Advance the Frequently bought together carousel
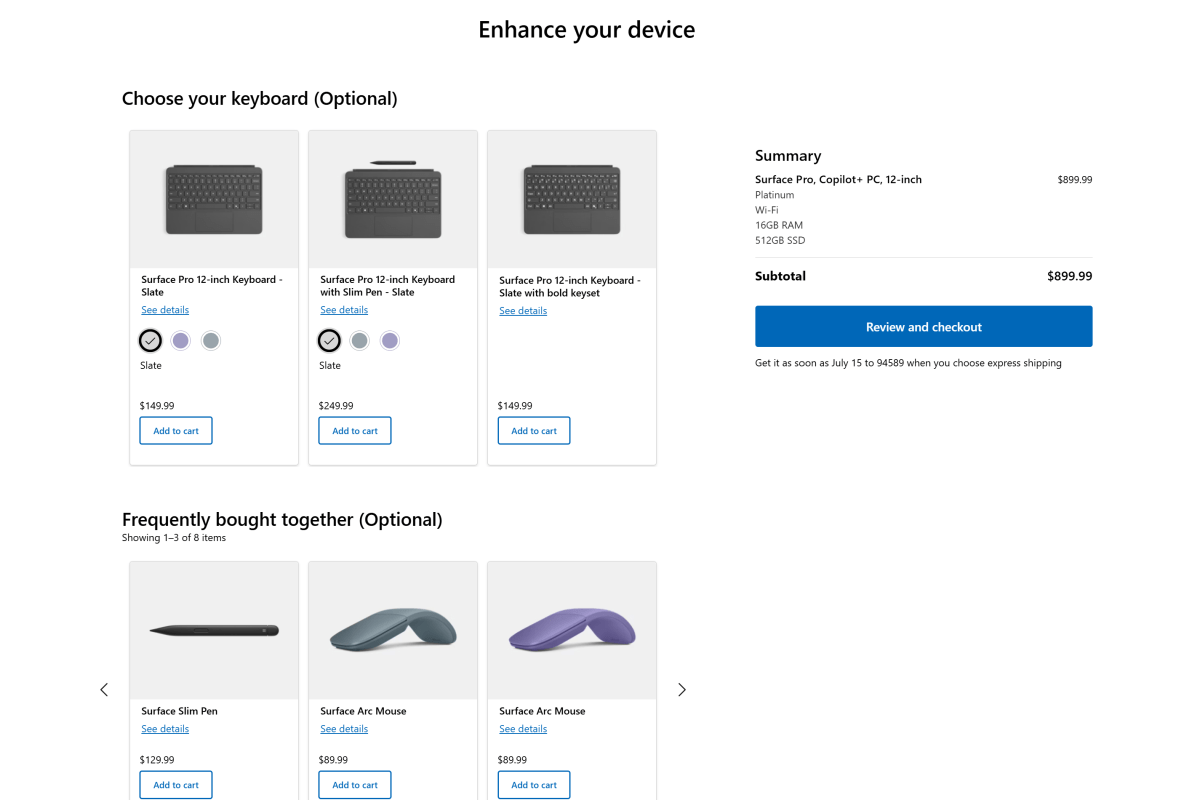1200x800 pixels. click(681, 689)
